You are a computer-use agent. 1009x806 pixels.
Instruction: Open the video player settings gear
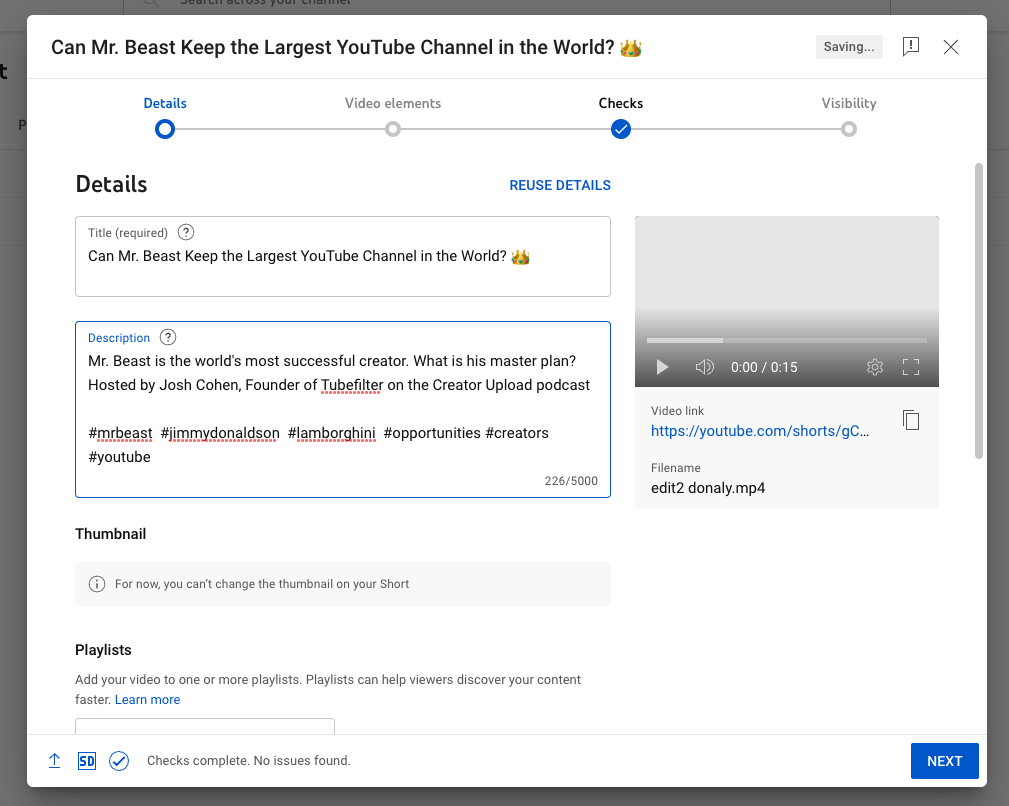[875, 367]
